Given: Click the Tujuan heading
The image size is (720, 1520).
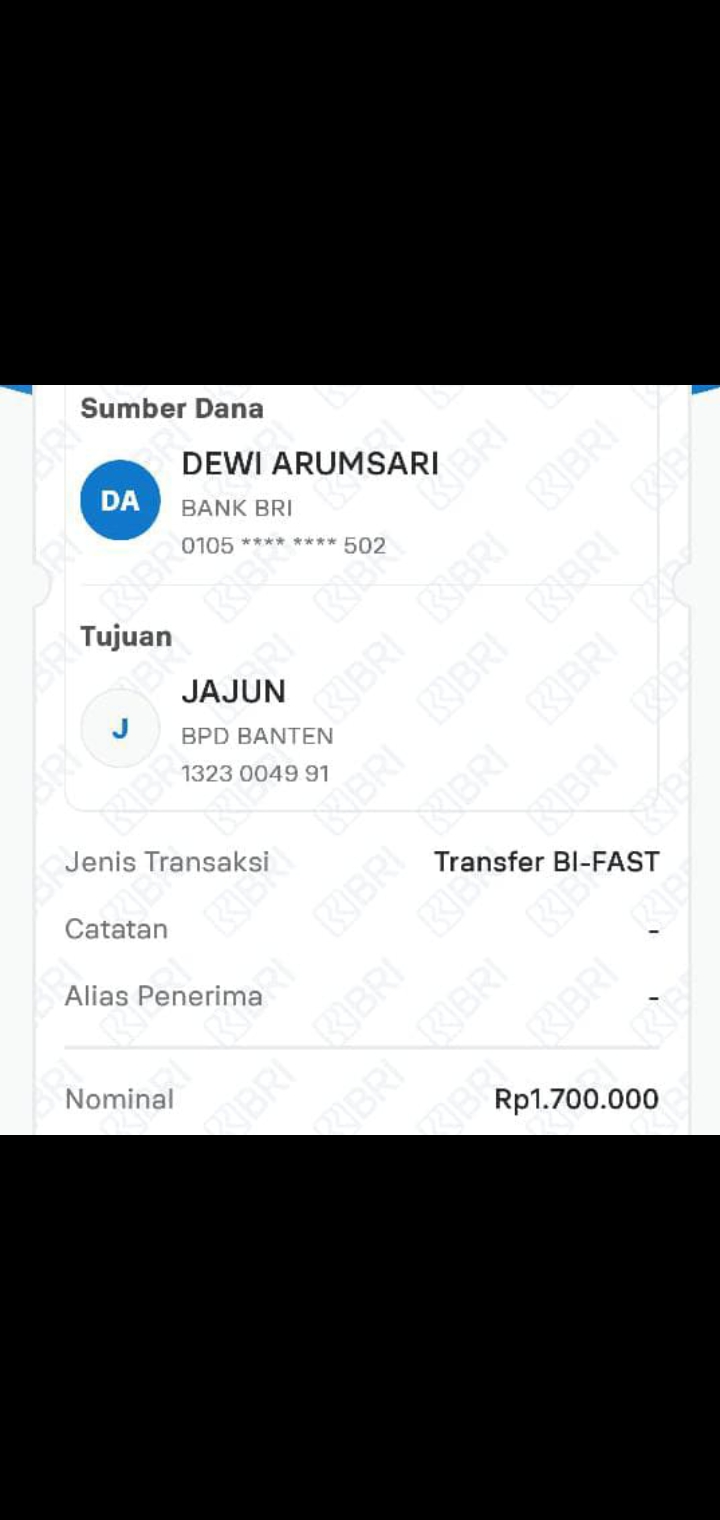Looking at the screenshot, I should (126, 636).
